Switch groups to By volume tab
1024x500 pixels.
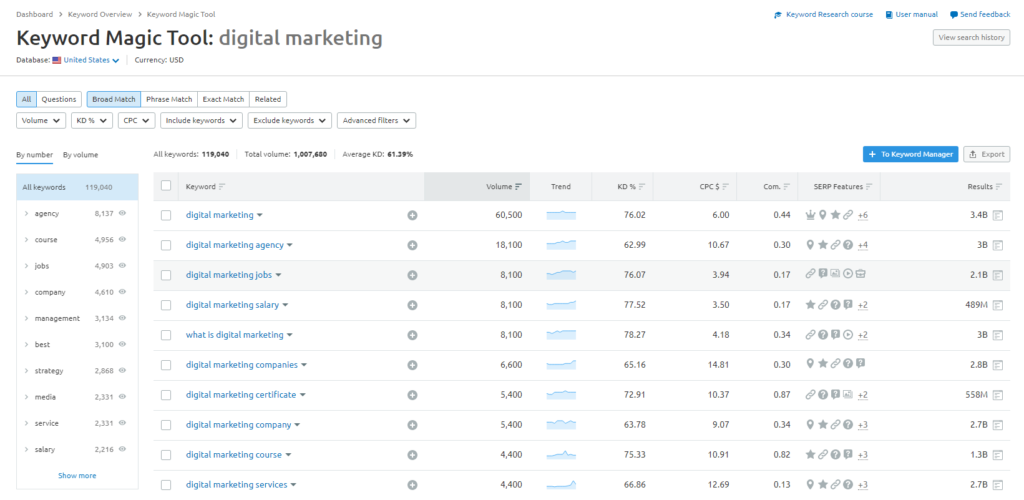click(80, 155)
